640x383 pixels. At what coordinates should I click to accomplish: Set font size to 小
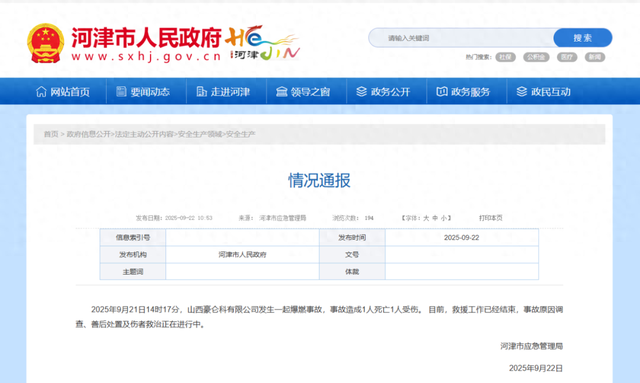pos(444,218)
